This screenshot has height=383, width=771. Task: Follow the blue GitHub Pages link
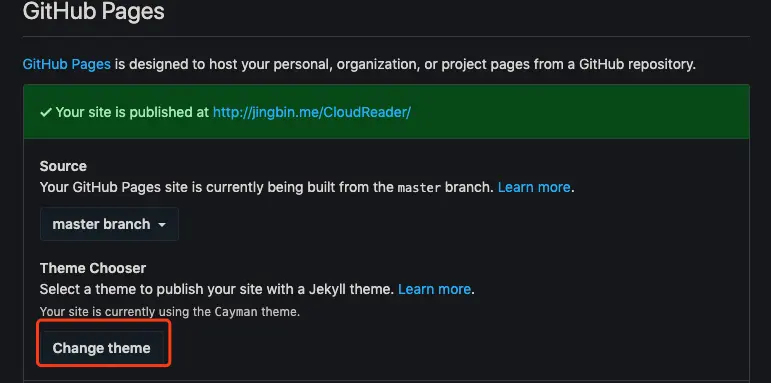66,64
